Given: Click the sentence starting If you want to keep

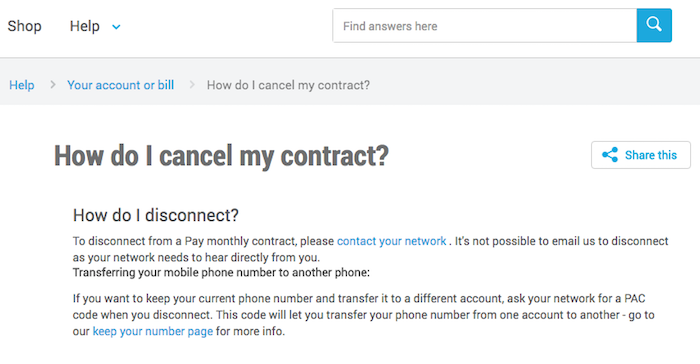Looking at the screenshot, I should coord(364,315).
